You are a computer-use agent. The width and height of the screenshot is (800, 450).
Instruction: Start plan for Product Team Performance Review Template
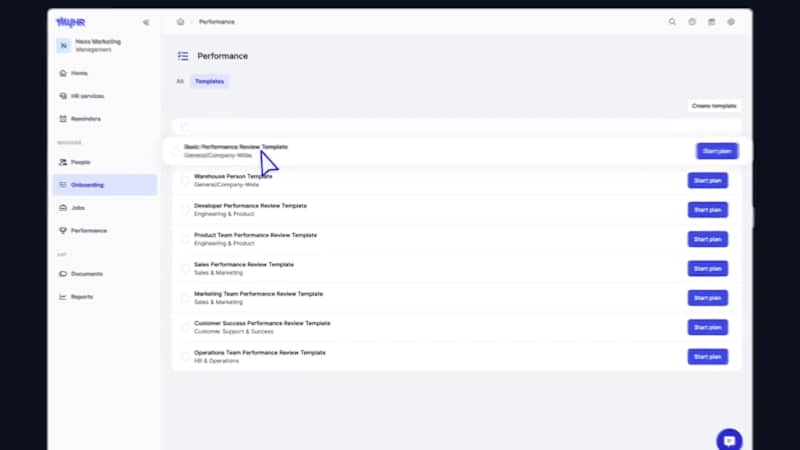point(707,239)
